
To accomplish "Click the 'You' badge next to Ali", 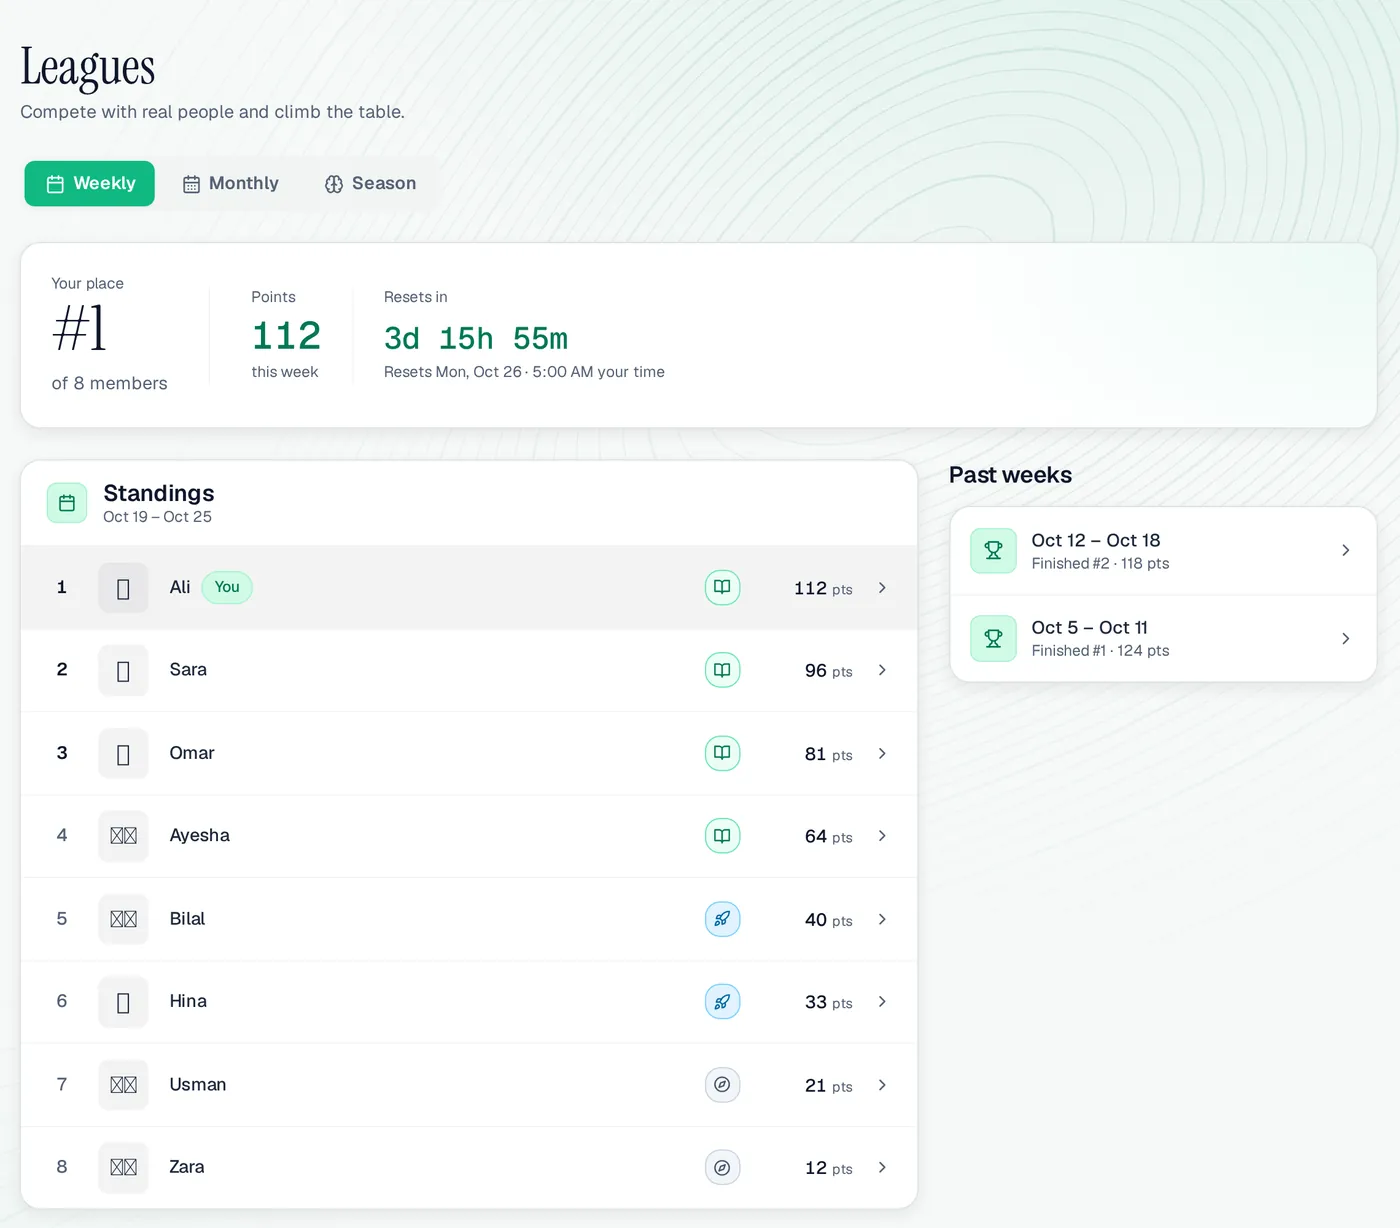I will [227, 587].
